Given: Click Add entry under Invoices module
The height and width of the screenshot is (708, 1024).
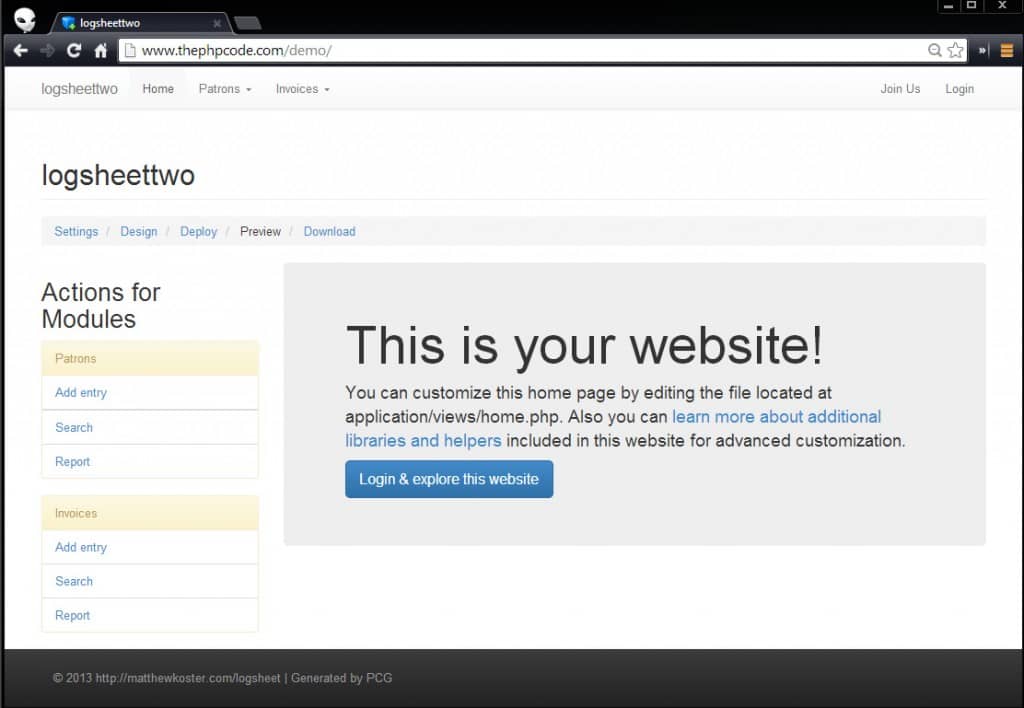Looking at the screenshot, I should point(80,547).
